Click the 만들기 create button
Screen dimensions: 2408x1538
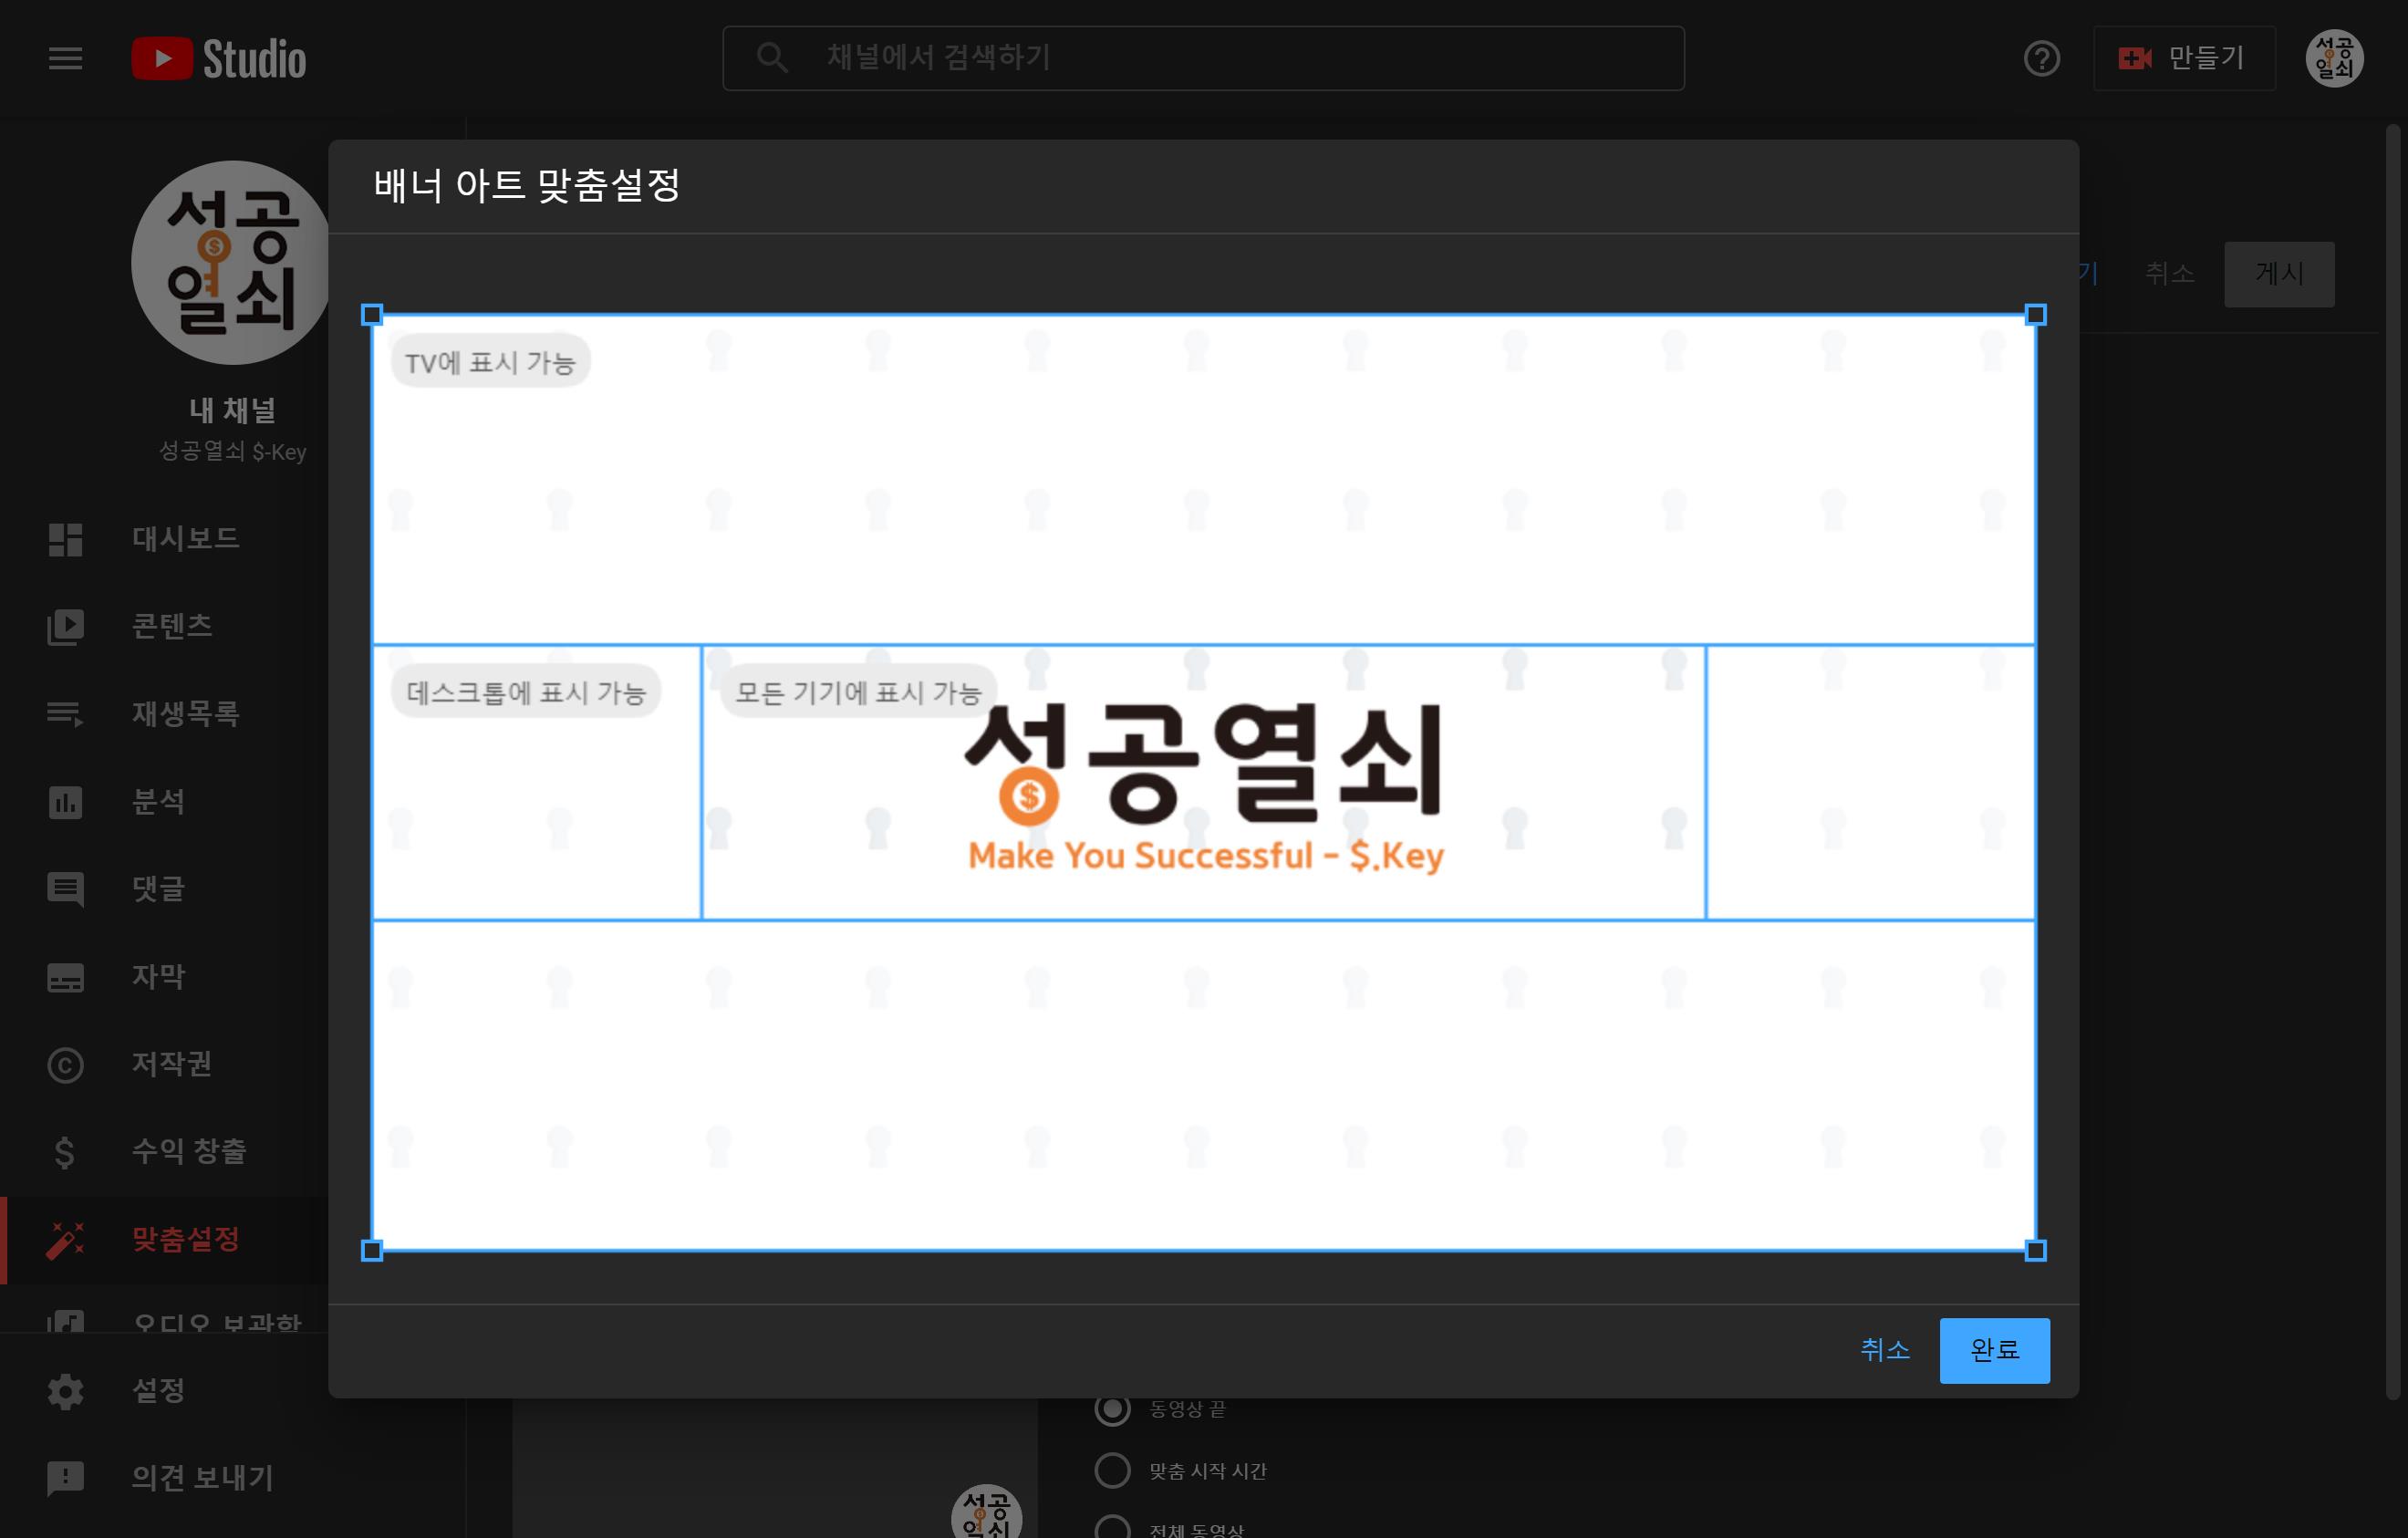tap(2184, 58)
